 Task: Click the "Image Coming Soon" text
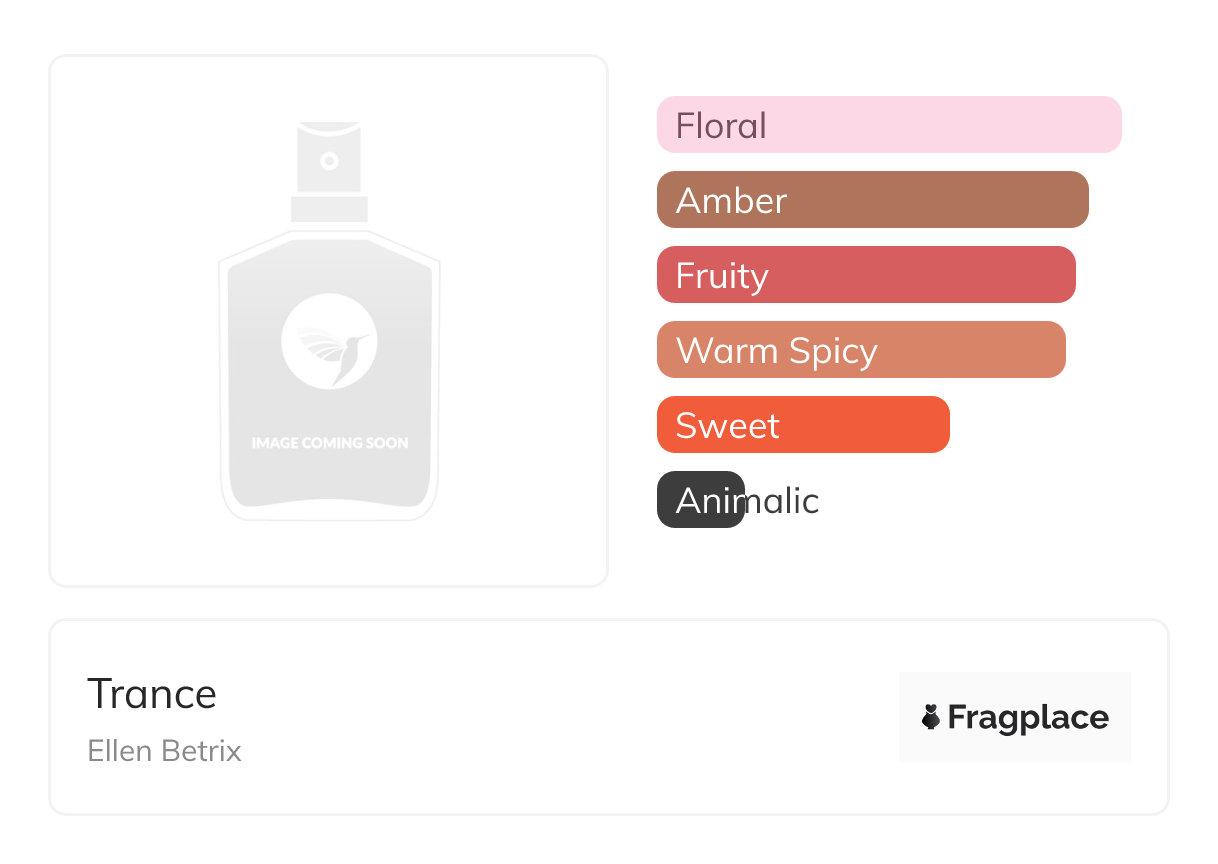tap(329, 442)
